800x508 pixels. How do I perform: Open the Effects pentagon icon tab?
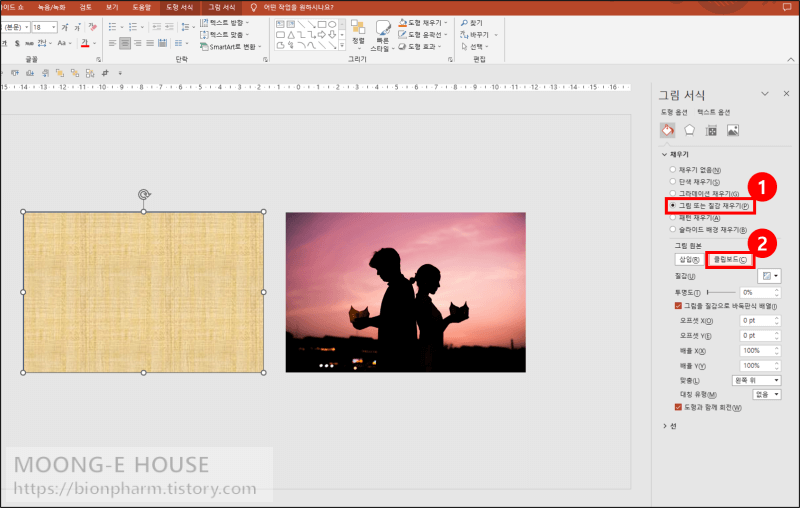pos(689,131)
